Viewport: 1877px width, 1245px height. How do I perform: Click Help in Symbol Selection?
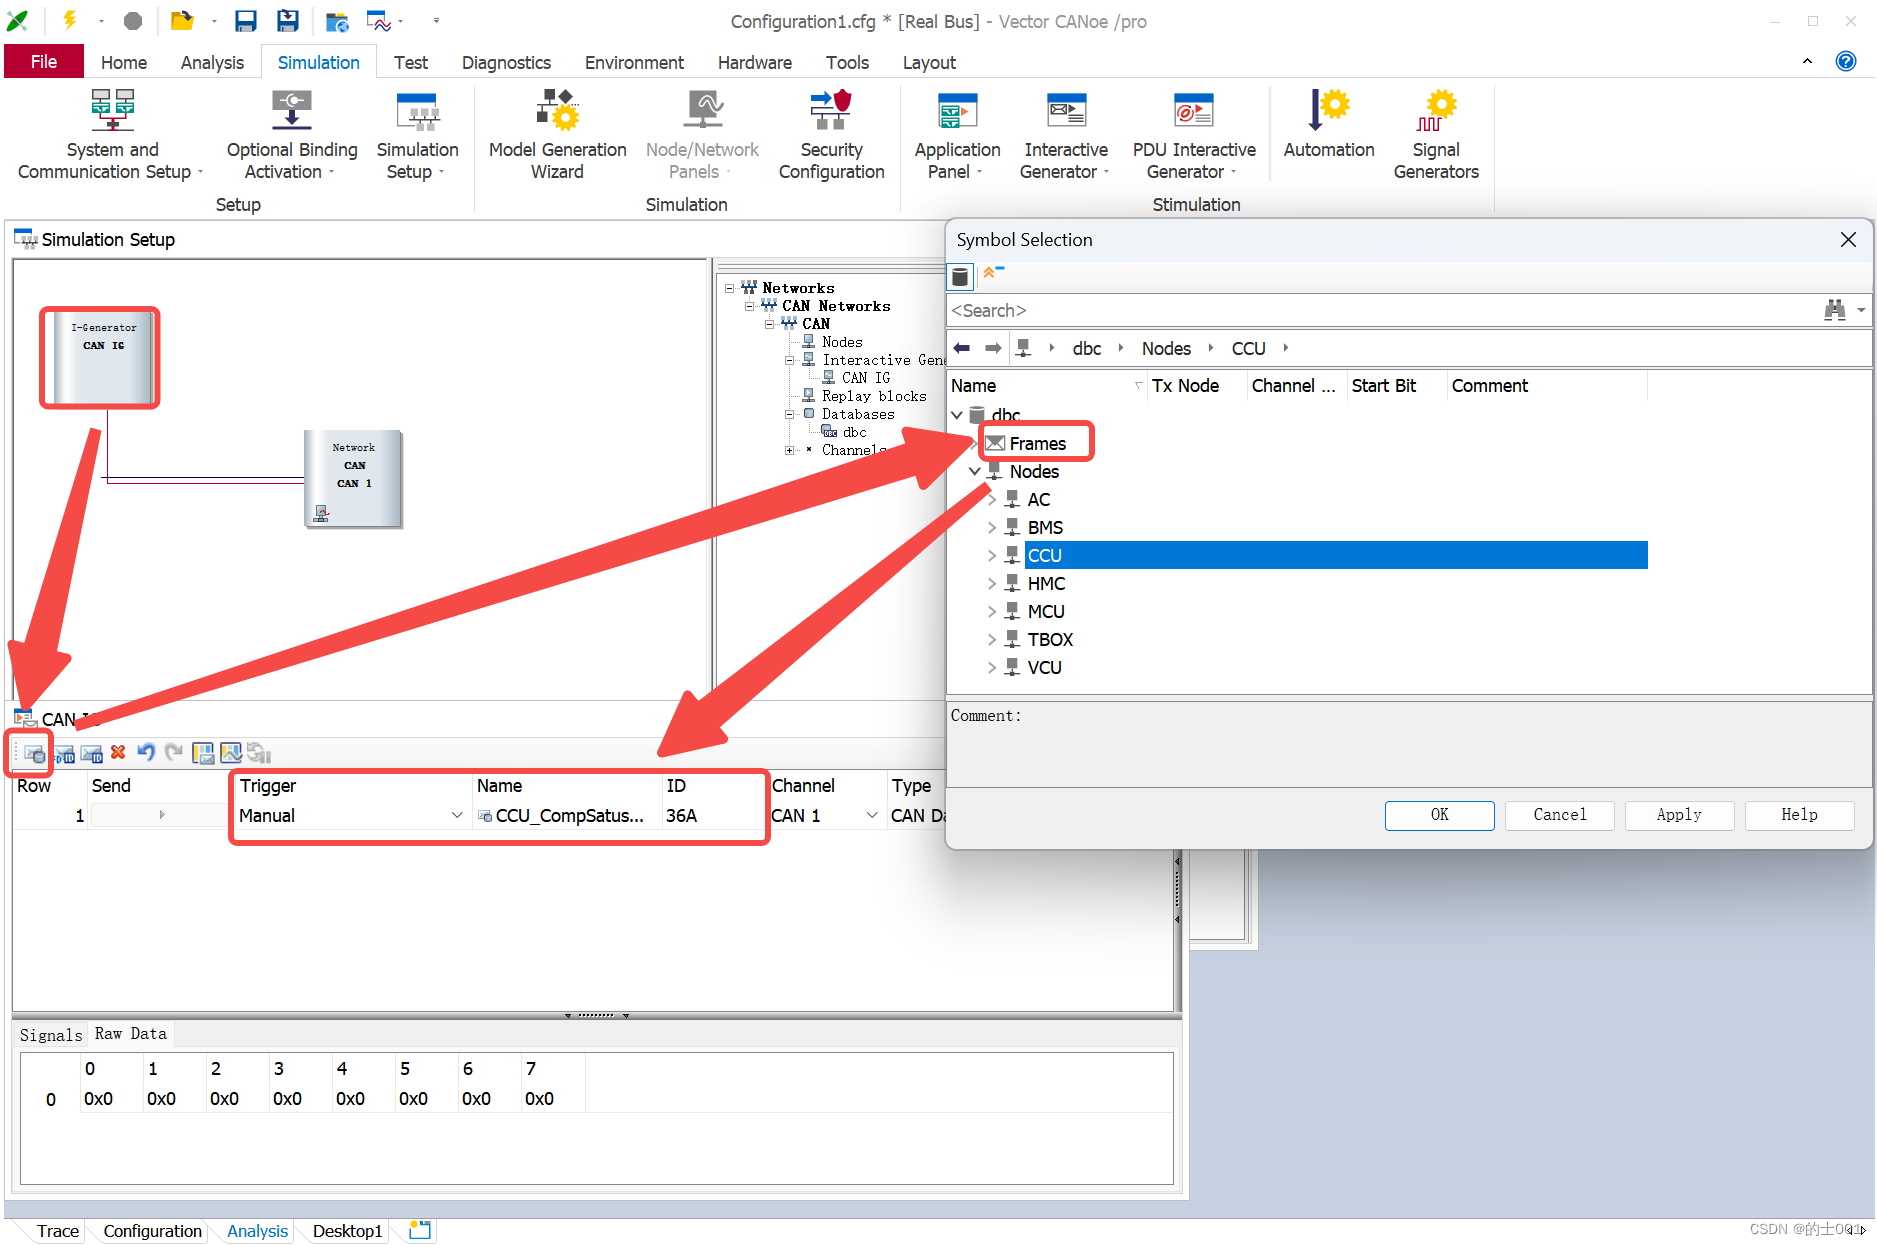(1799, 815)
